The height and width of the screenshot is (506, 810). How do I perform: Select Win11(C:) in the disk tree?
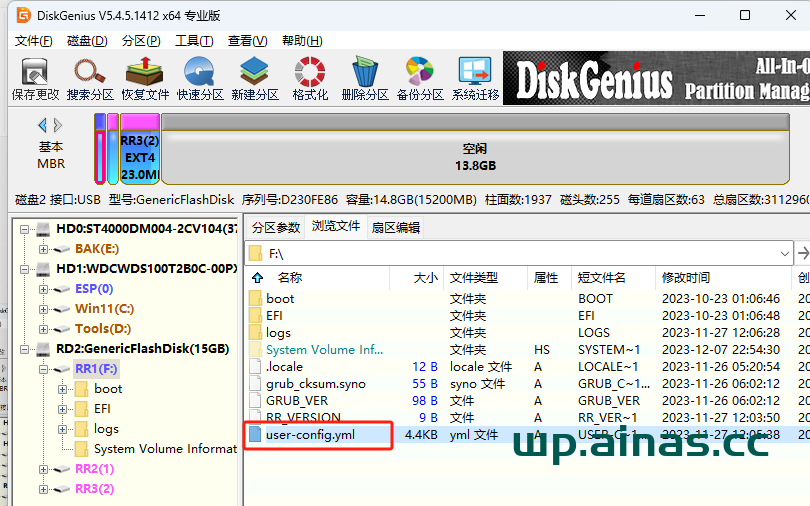pyautogui.click(x=104, y=309)
